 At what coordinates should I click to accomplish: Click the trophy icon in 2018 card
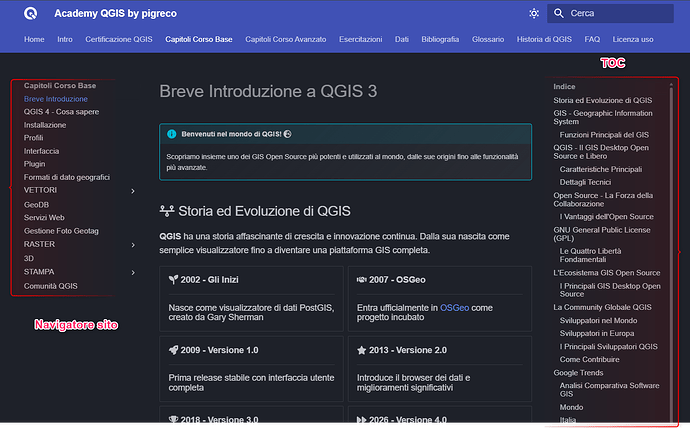click(x=173, y=420)
